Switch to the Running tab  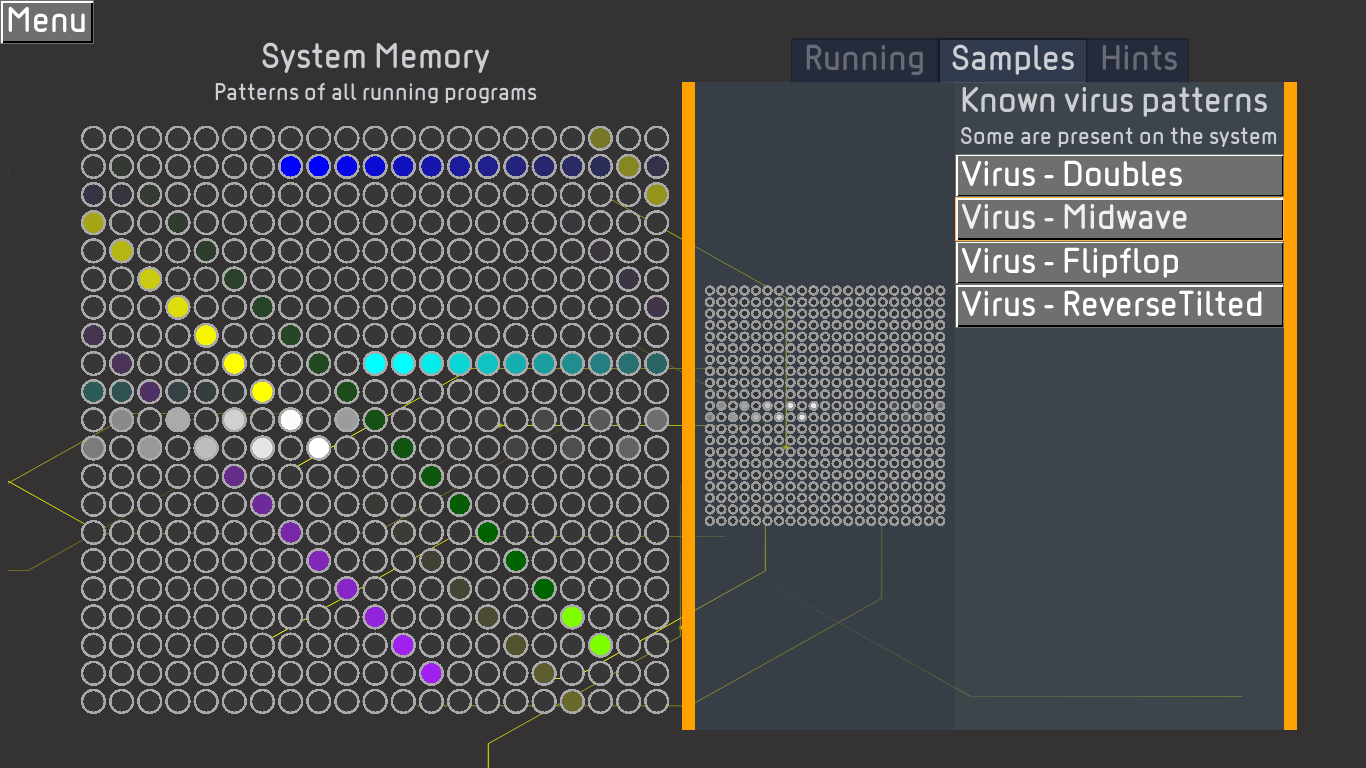tap(864, 60)
